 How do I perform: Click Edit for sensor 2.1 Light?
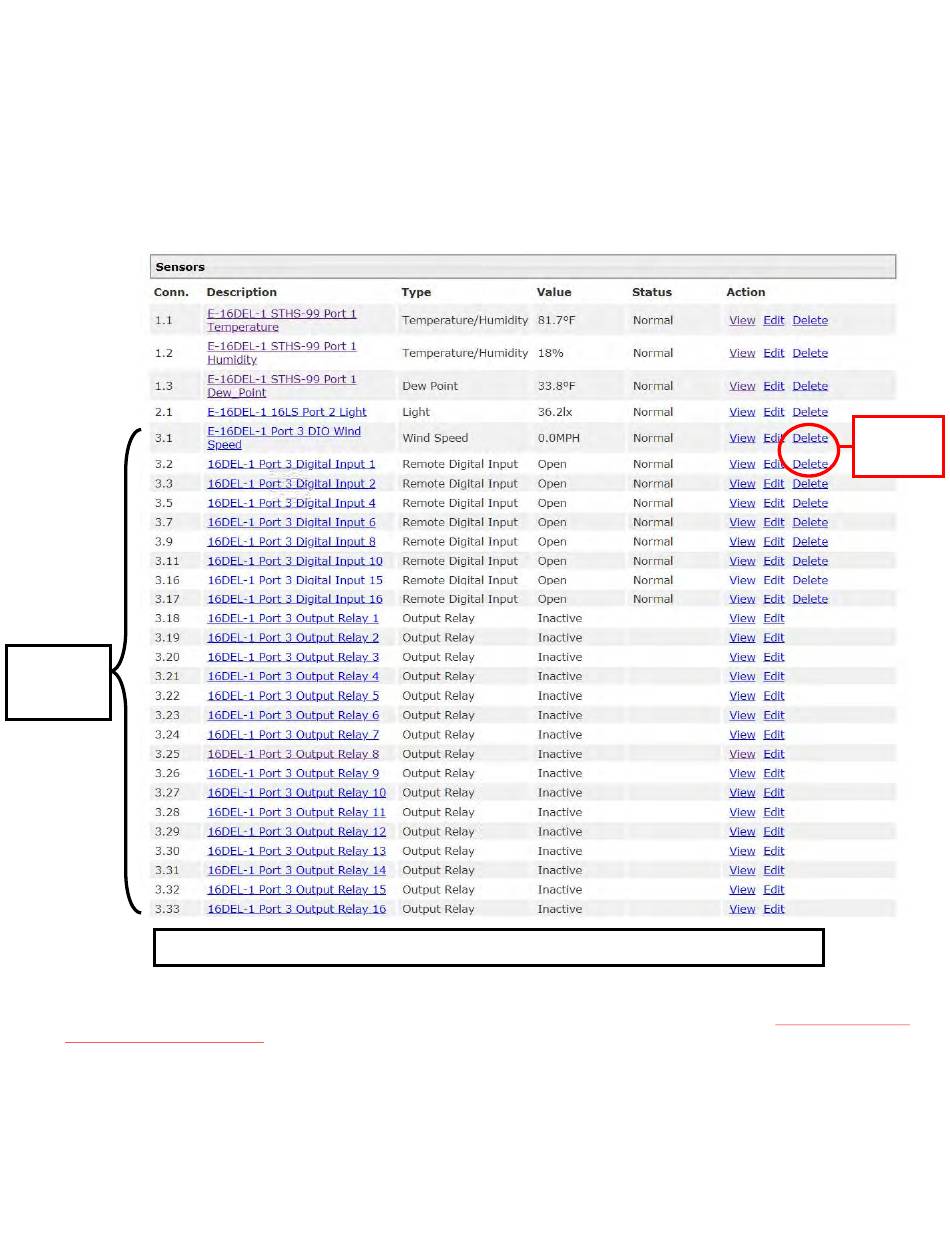[x=774, y=412]
